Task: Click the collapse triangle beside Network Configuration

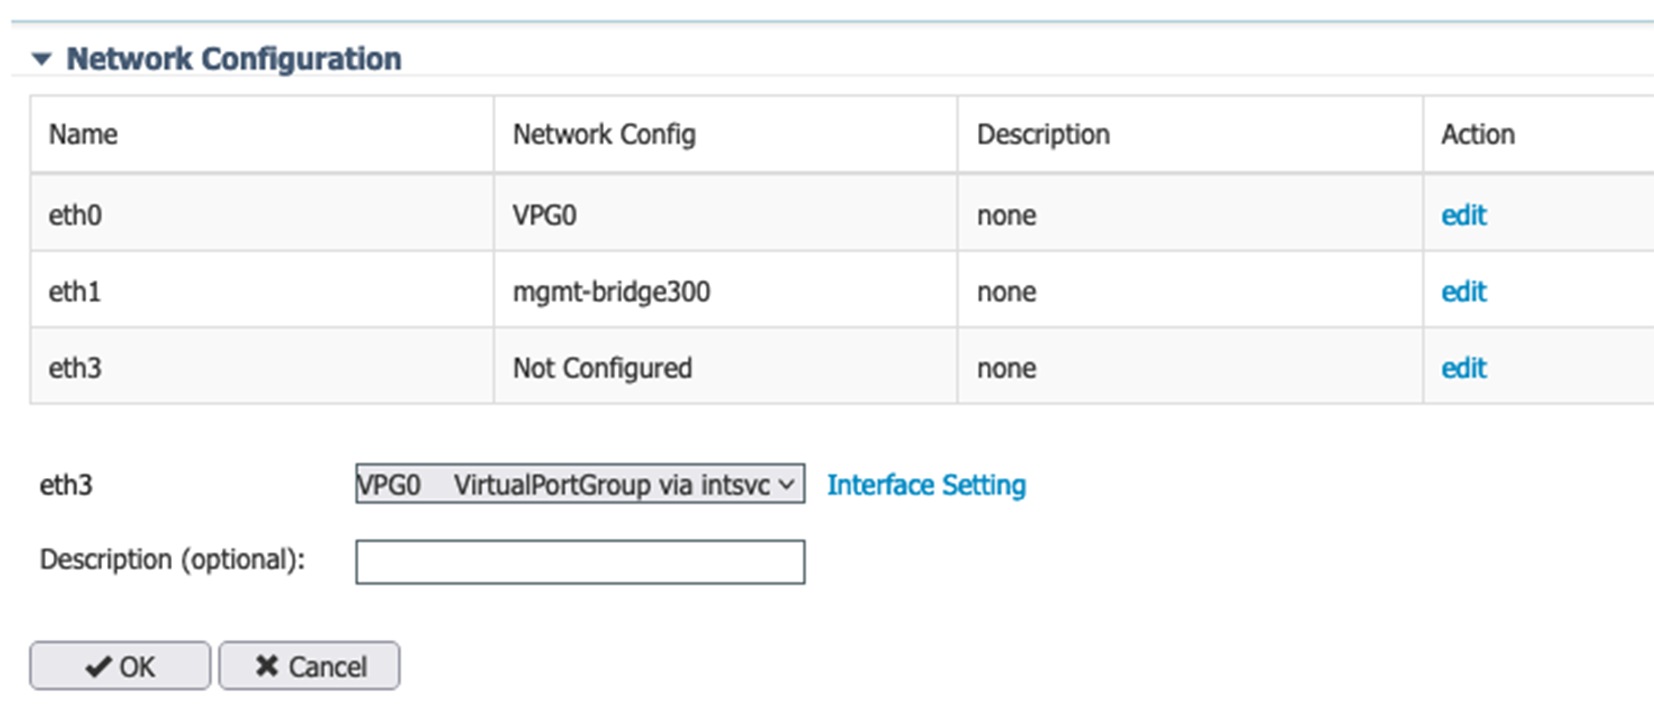Action: click(x=42, y=58)
